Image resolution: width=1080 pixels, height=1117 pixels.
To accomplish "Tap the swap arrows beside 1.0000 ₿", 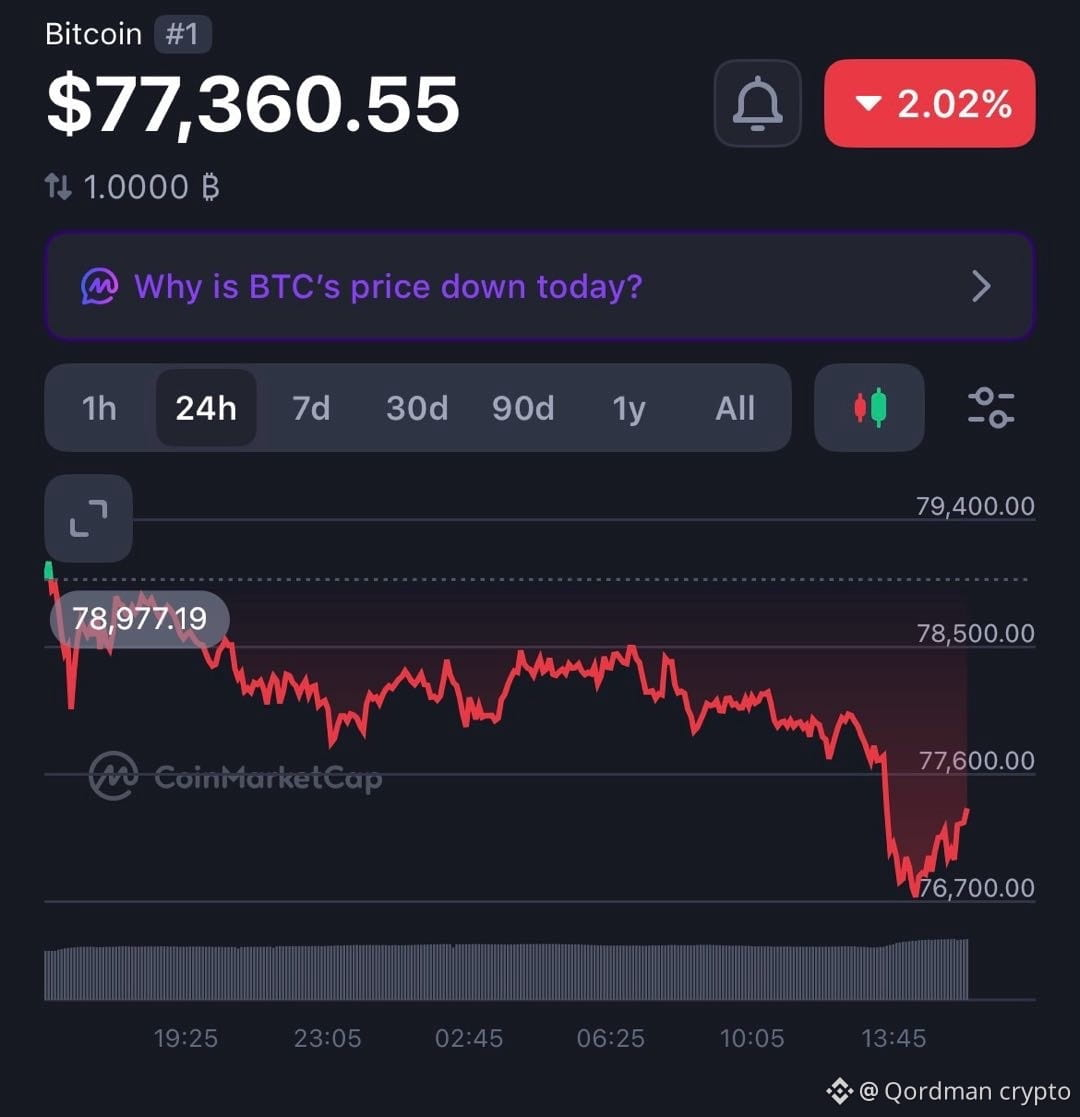I will click(58, 187).
